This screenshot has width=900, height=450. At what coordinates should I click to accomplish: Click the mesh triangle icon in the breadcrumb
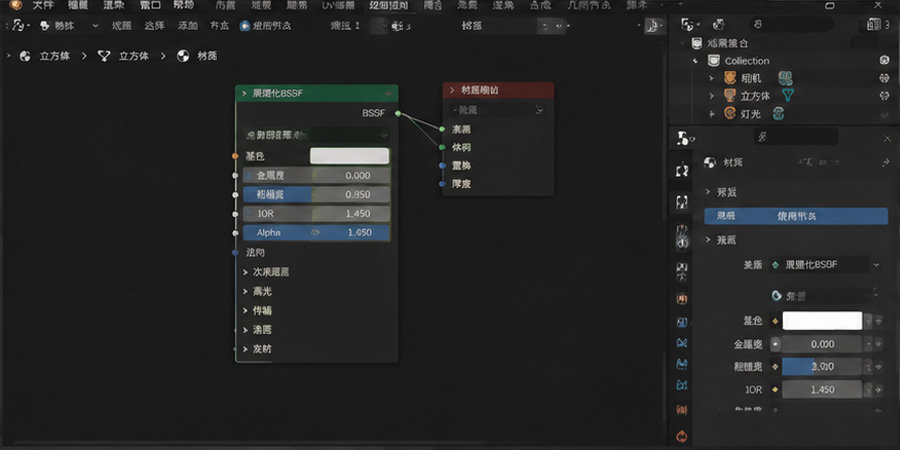pos(104,56)
